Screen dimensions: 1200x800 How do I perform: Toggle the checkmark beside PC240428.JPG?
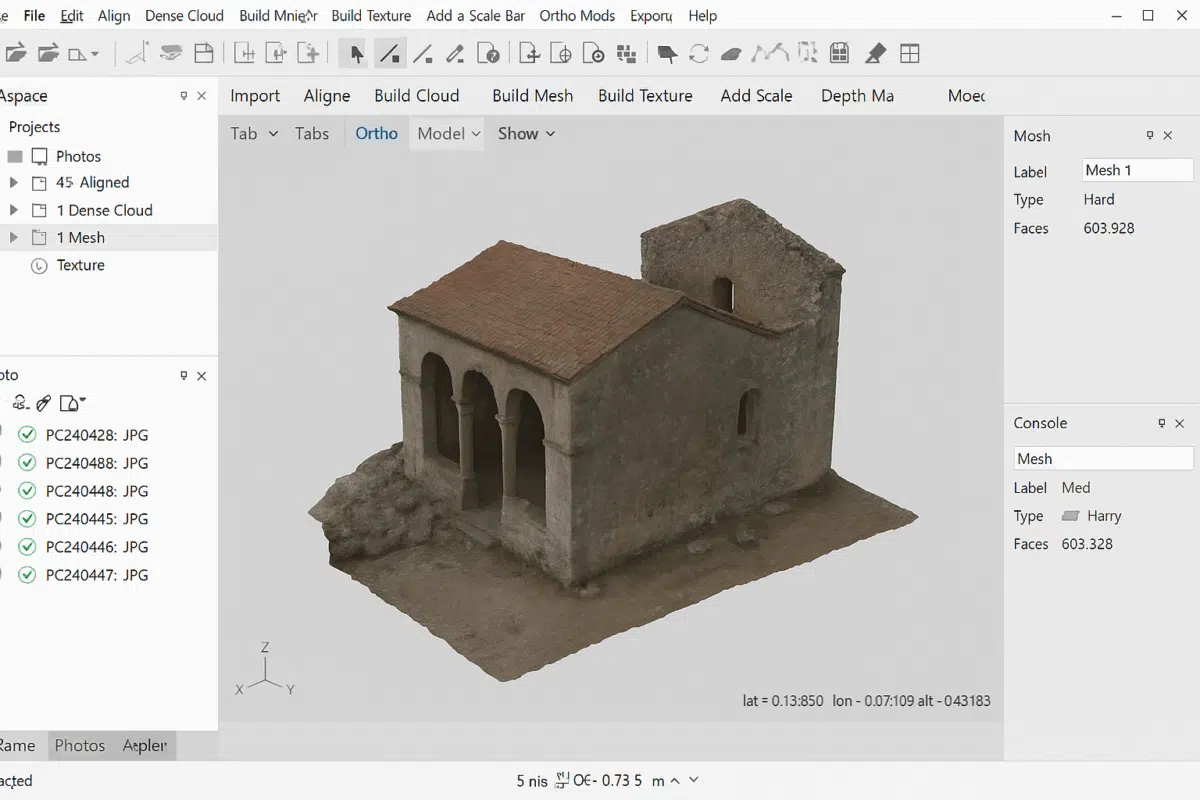[26, 435]
